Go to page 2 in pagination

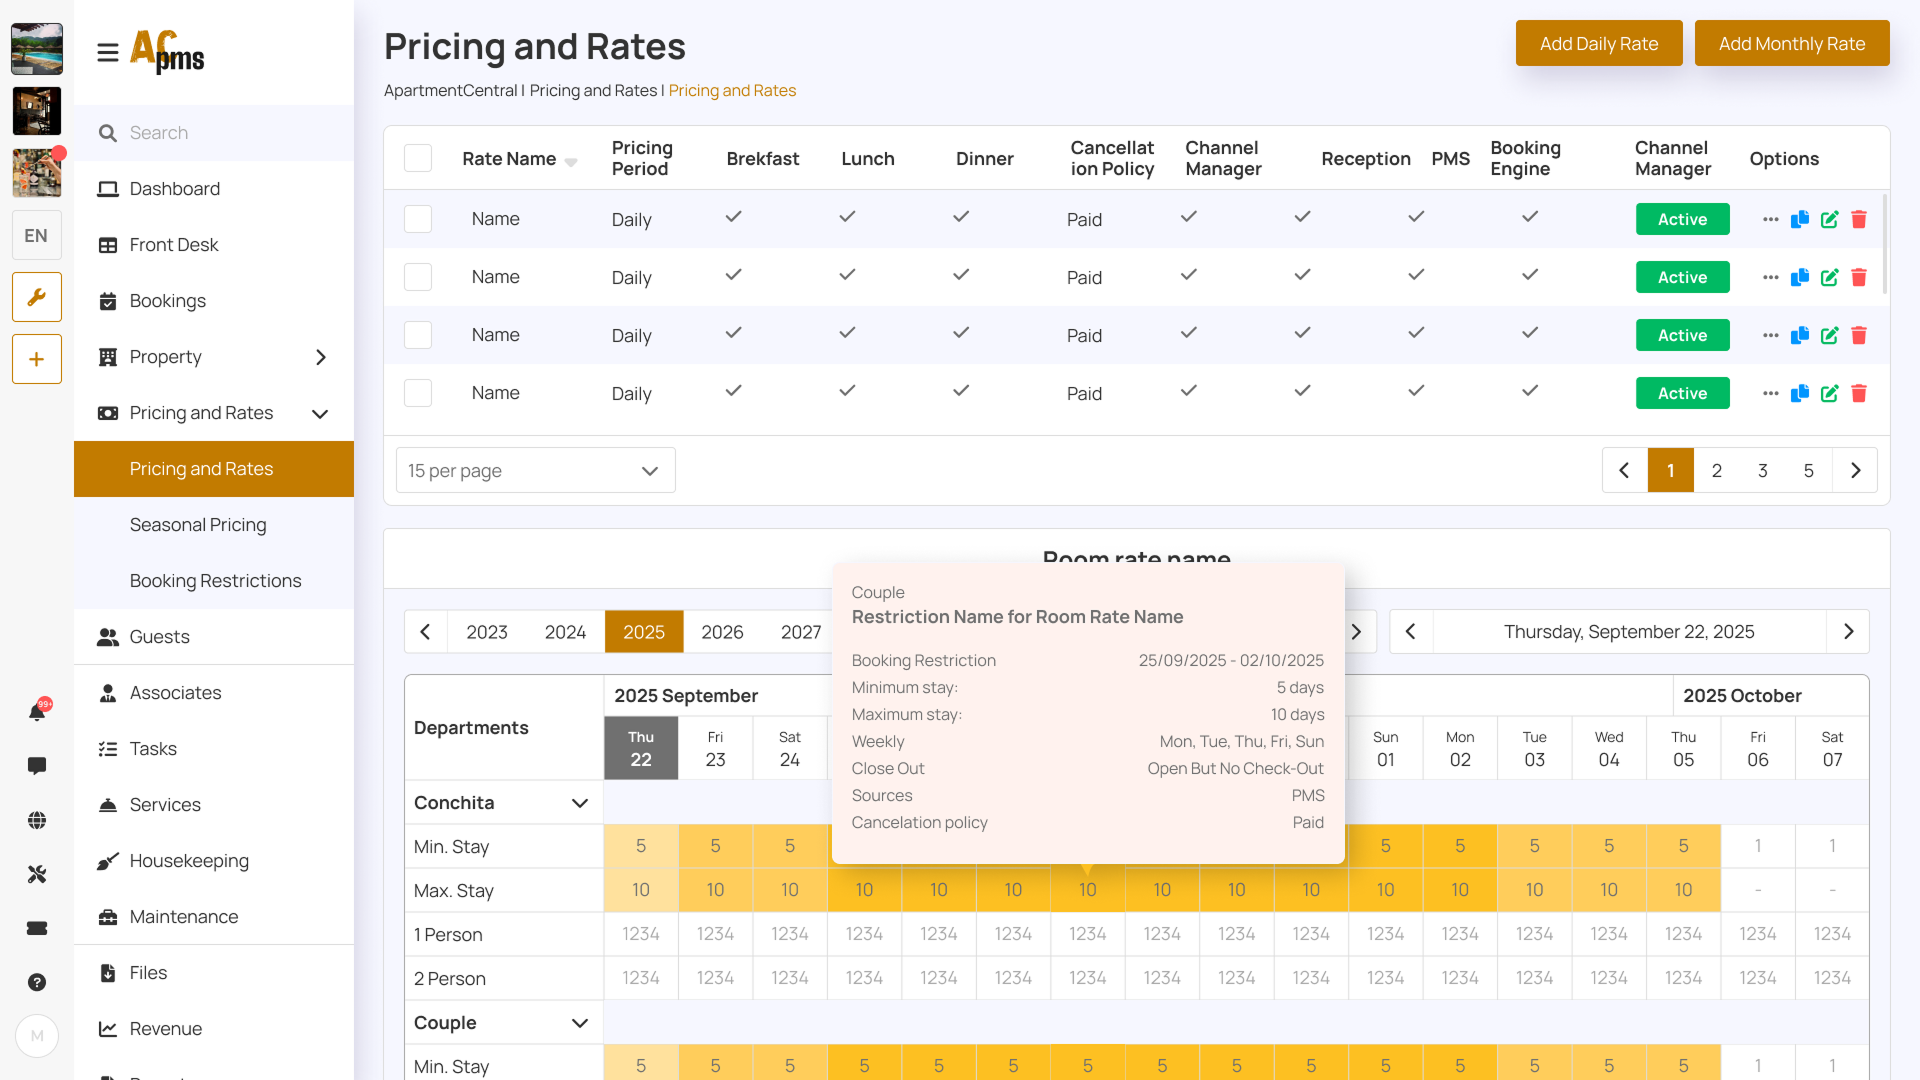[1717, 470]
